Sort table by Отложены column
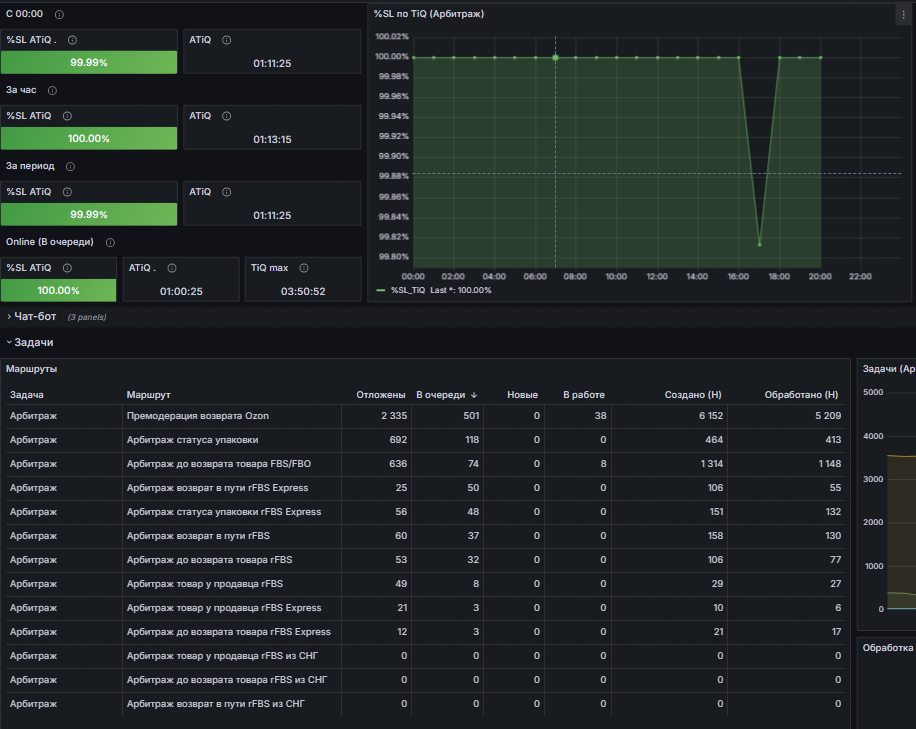Viewport: 916px width, 729px height. 381,395
